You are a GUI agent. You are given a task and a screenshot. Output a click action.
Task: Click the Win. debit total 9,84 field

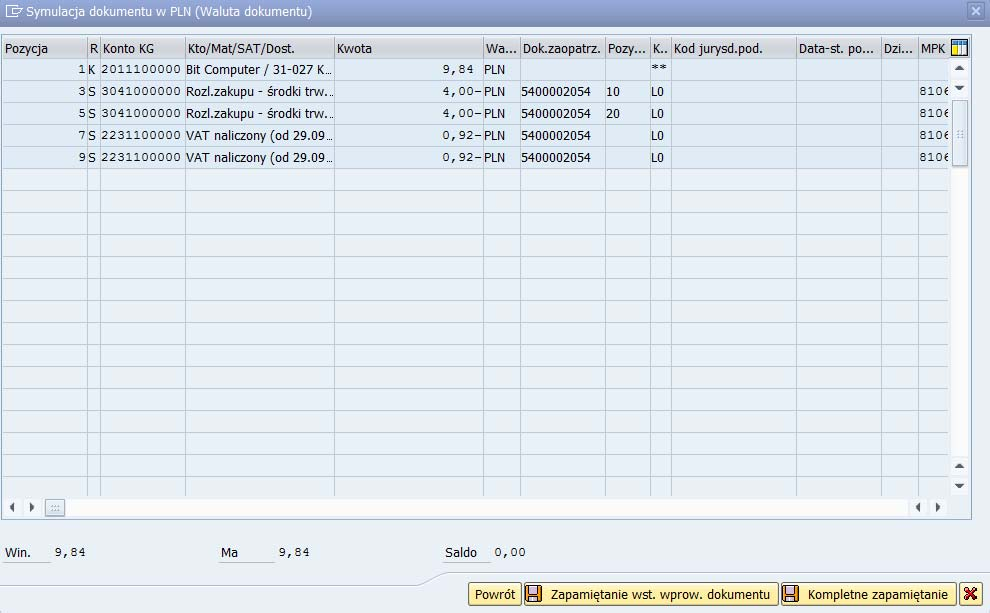tap(69, 552)
